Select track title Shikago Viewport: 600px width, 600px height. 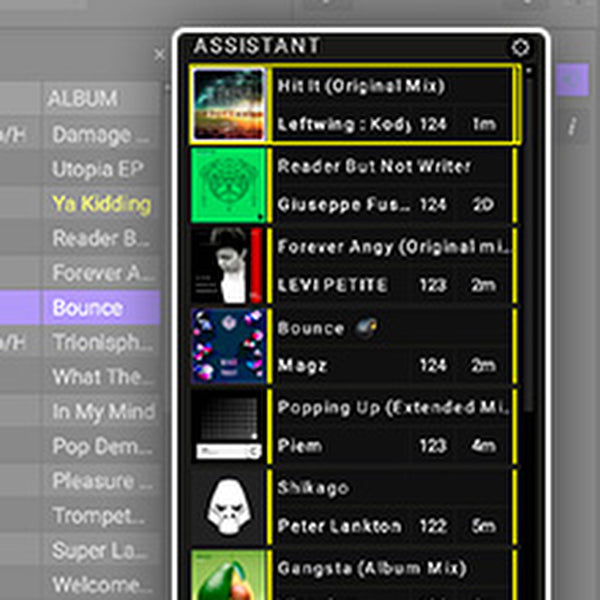tap(313, 488)
